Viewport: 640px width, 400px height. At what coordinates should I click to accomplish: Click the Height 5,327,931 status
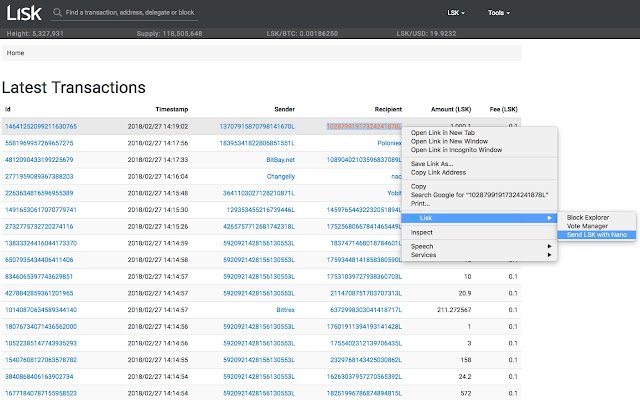pos(35,33)
